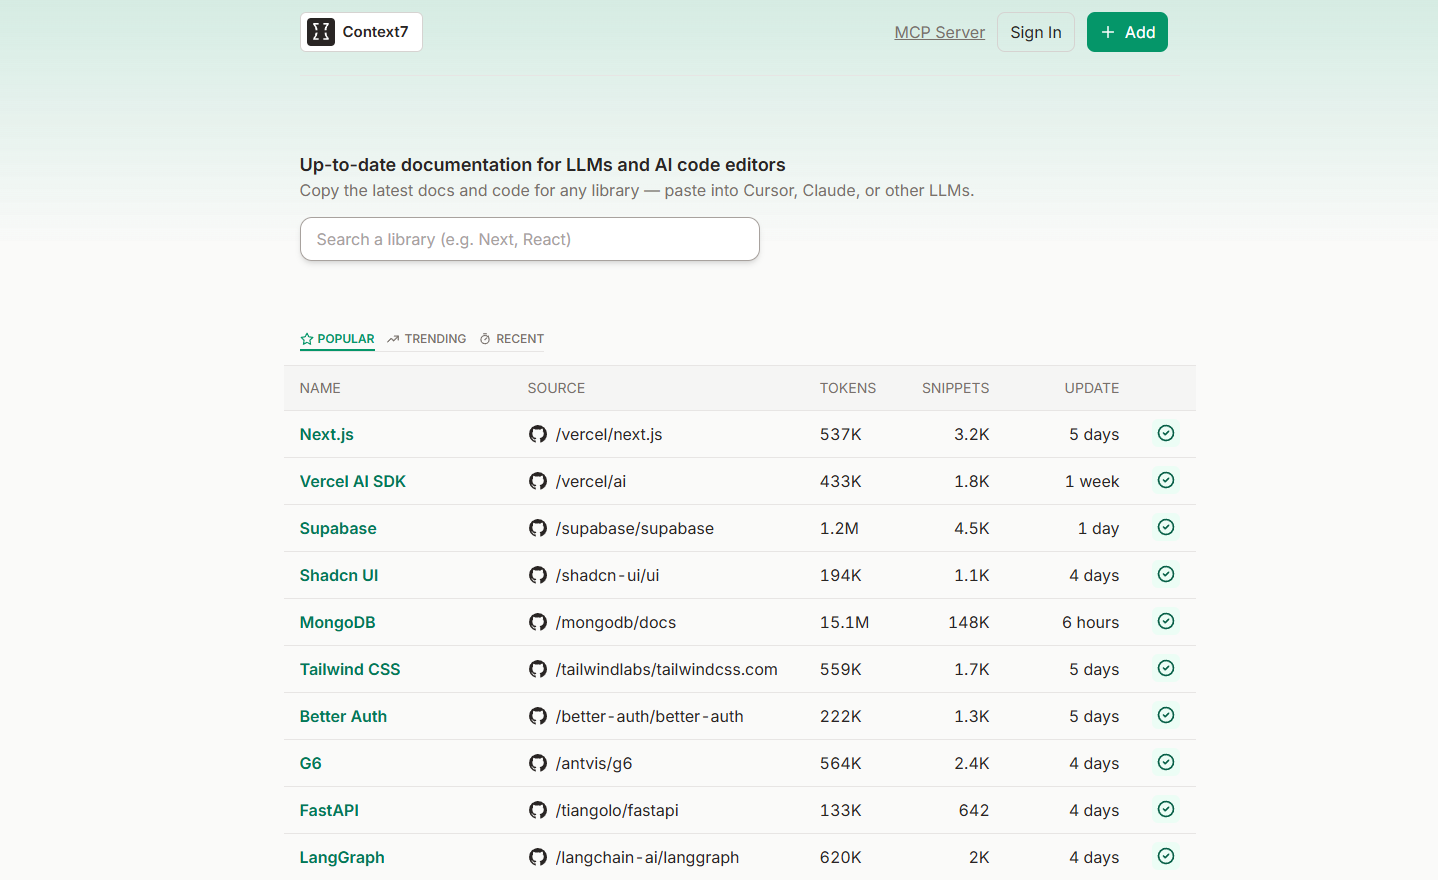Switch to the Trending tab
This screenshot has height=880, width=1438.
point(427,339)
